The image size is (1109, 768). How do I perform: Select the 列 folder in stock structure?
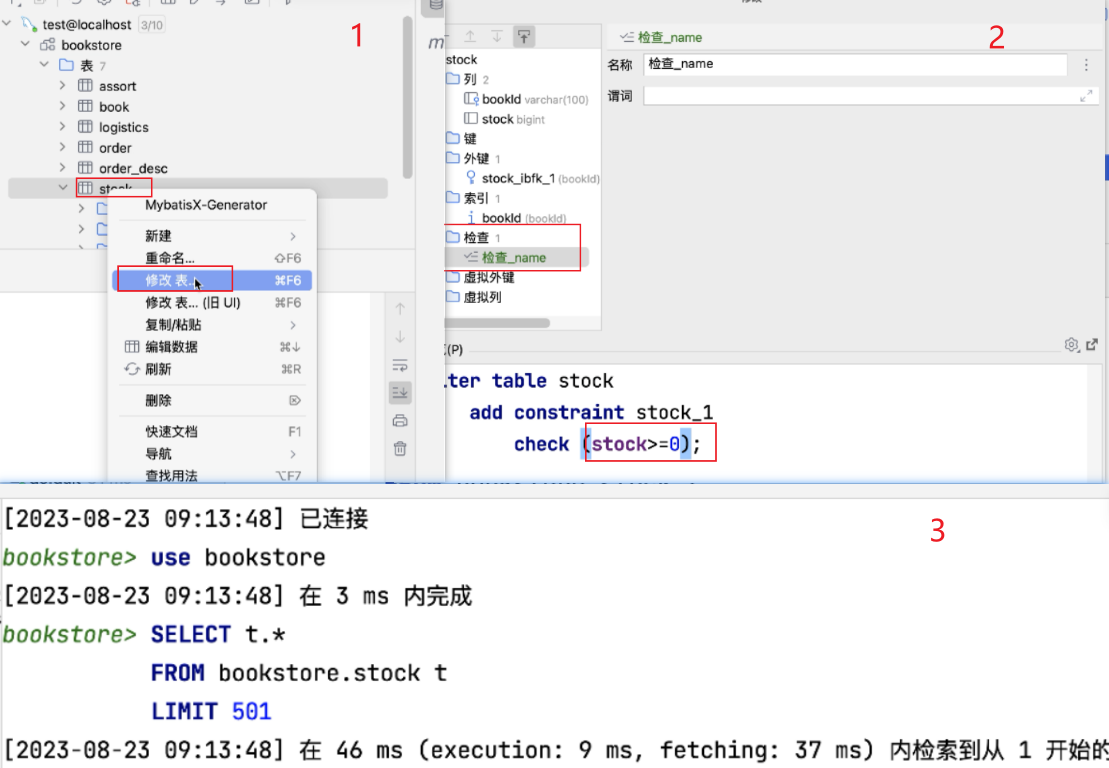470,79
